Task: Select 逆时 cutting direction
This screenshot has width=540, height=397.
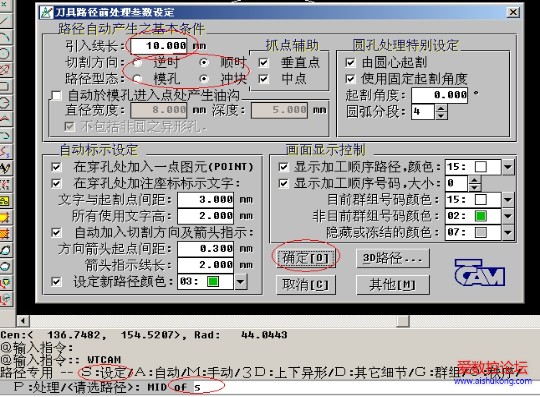Action: tap(137, 63)
